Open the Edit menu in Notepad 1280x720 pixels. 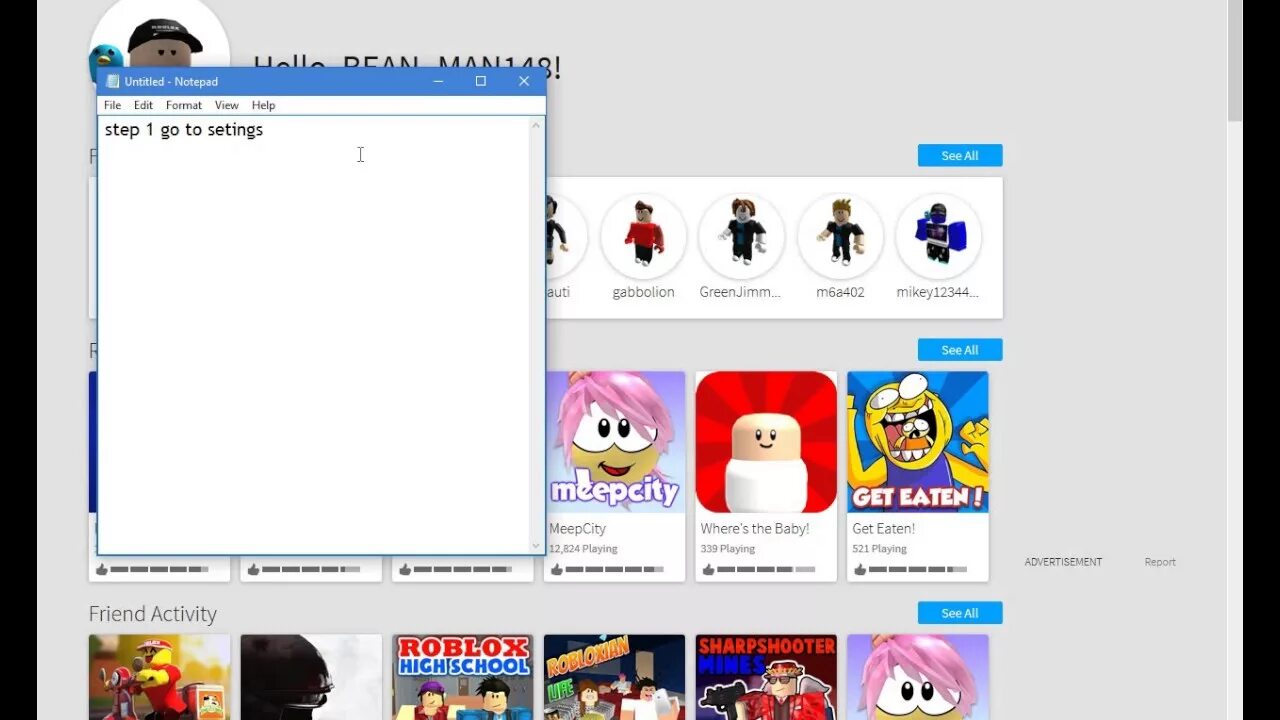point(143,105)
